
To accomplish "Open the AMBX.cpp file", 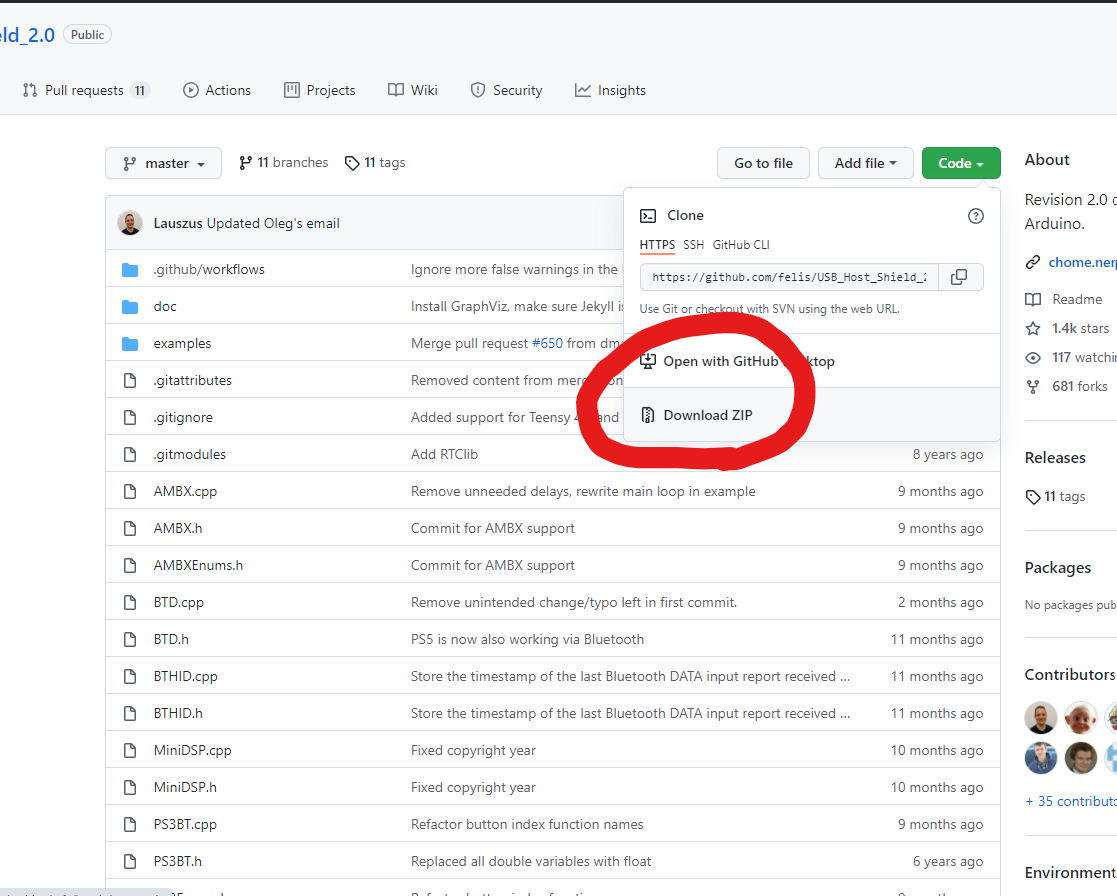I will tap(185, 491).
